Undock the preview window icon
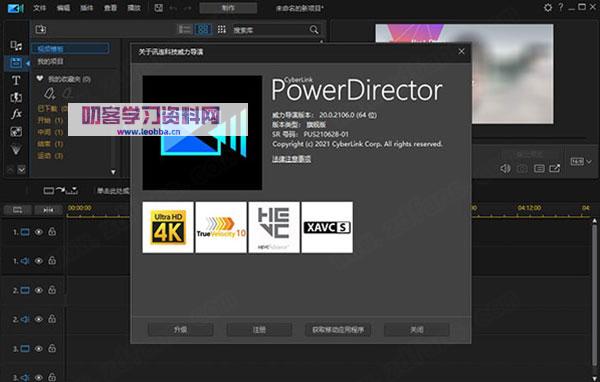The width and height of the screenshot is (600, 382). click(x=555, y=168)
